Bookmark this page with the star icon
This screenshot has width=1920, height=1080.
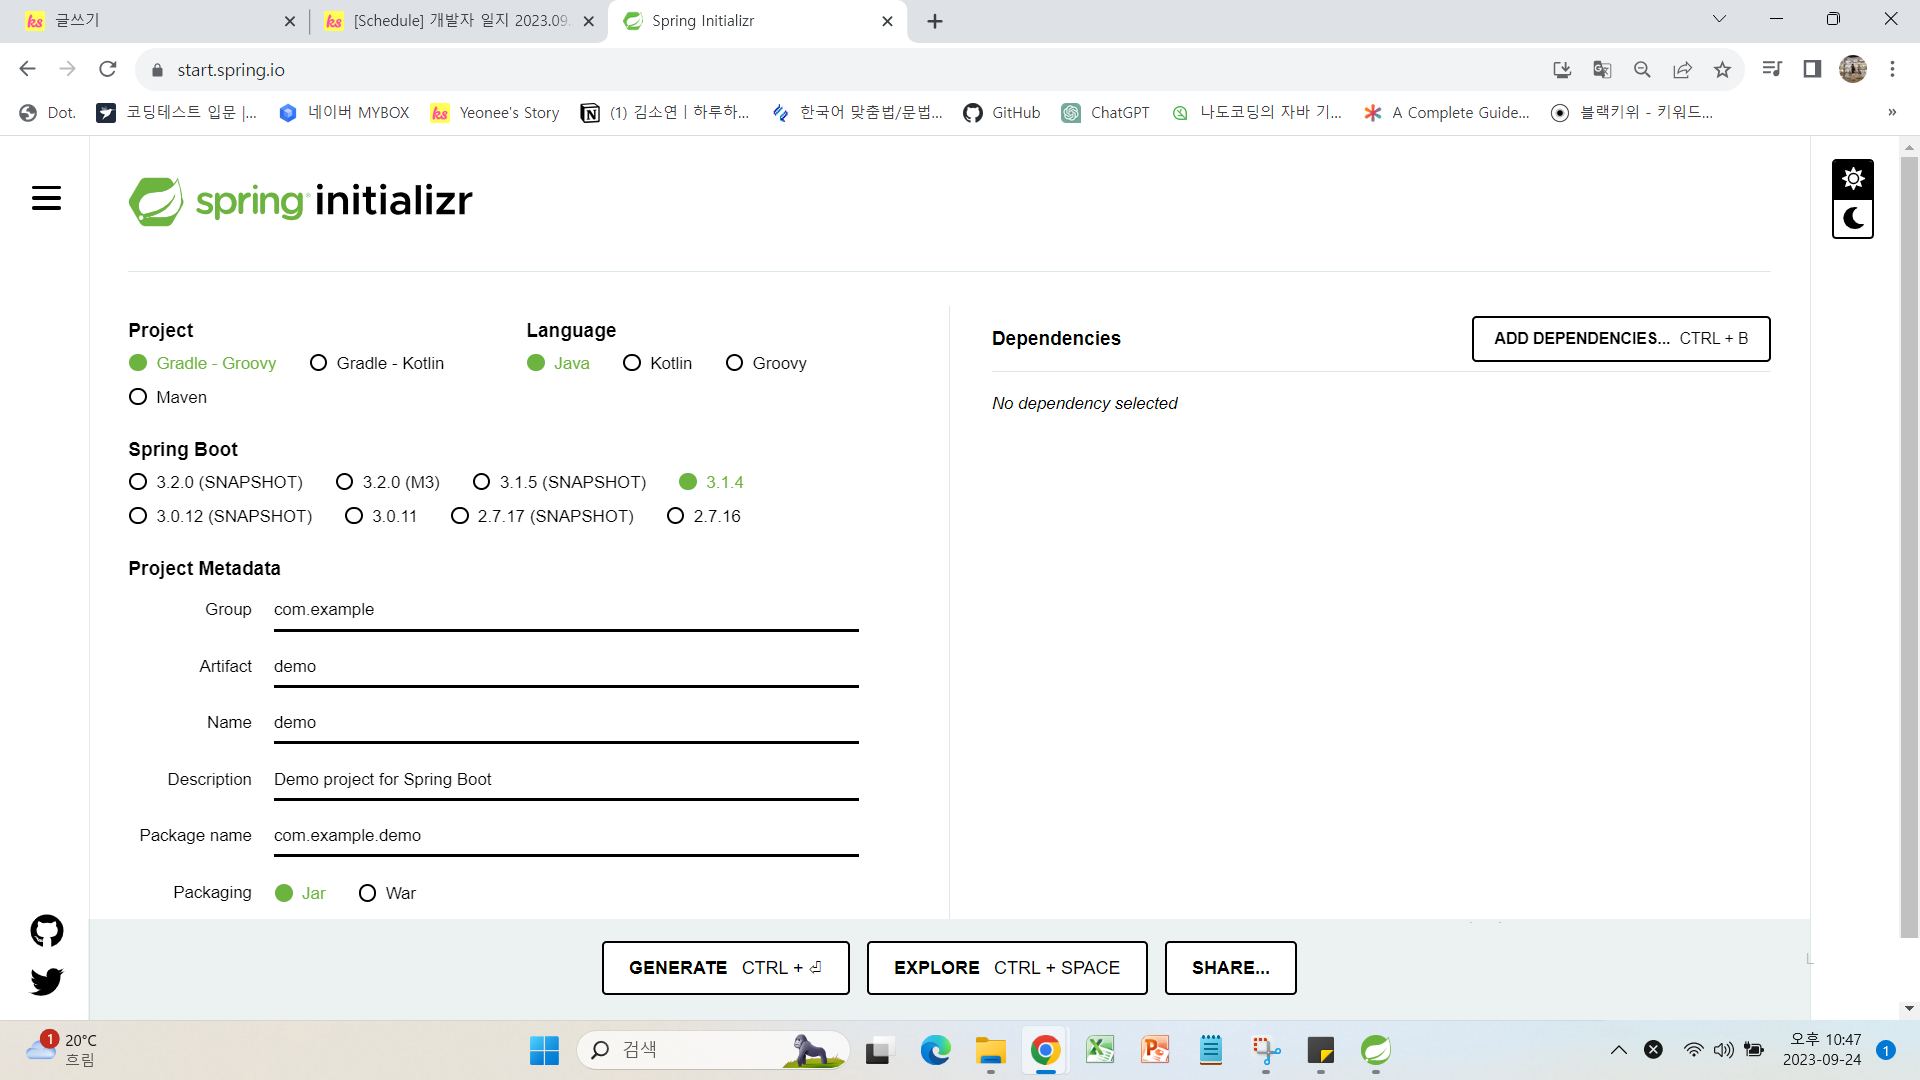point(1722,69)
